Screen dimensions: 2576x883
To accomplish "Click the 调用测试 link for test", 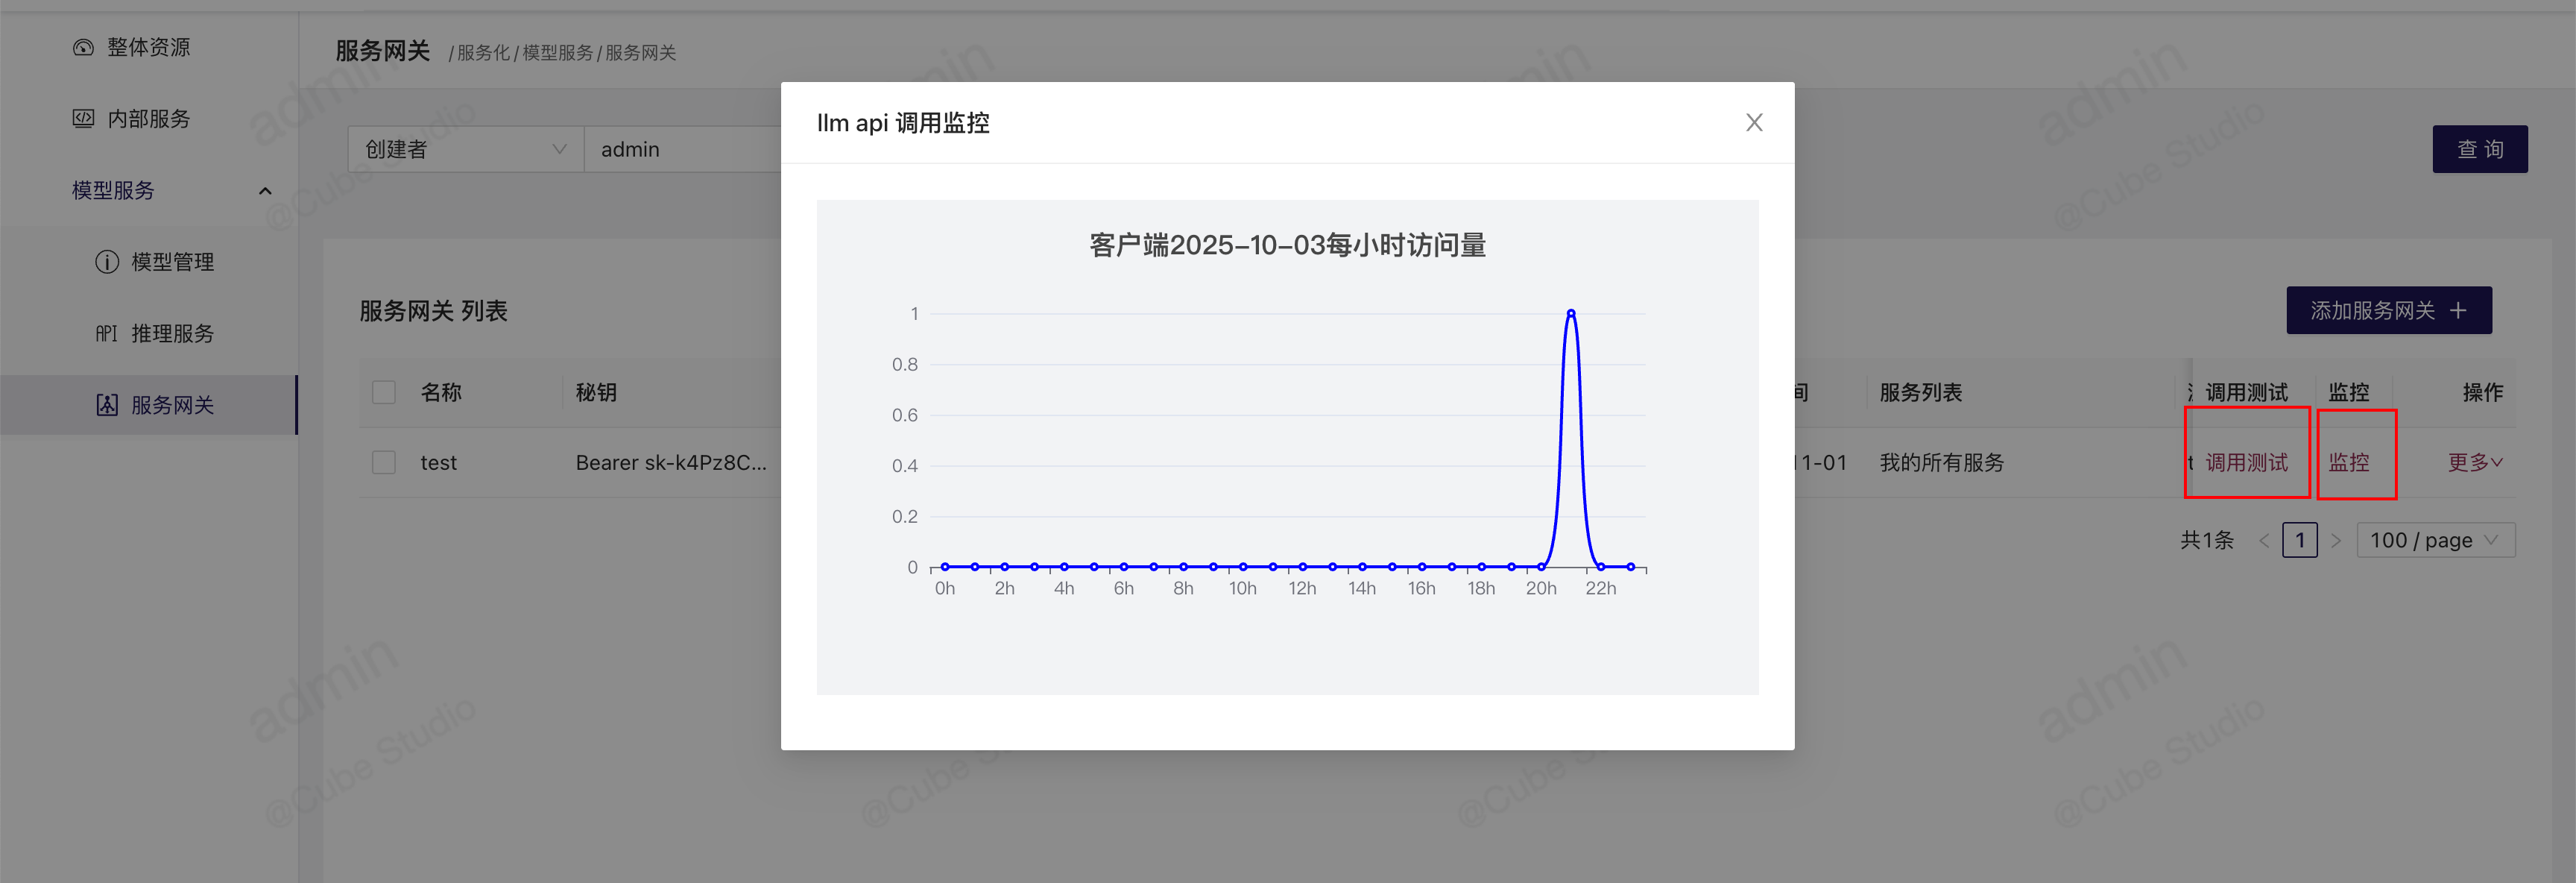I will 2246,463.
